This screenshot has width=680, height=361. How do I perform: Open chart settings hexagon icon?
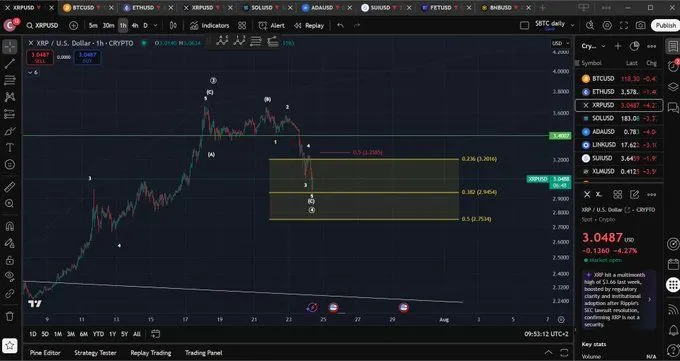(x=607, y=26)
